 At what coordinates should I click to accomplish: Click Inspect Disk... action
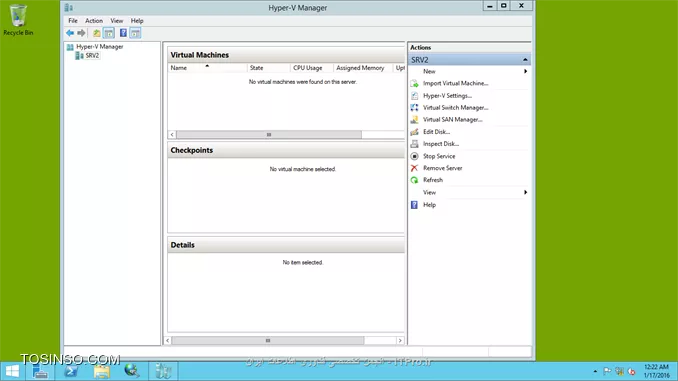click(x=441, y=144)
